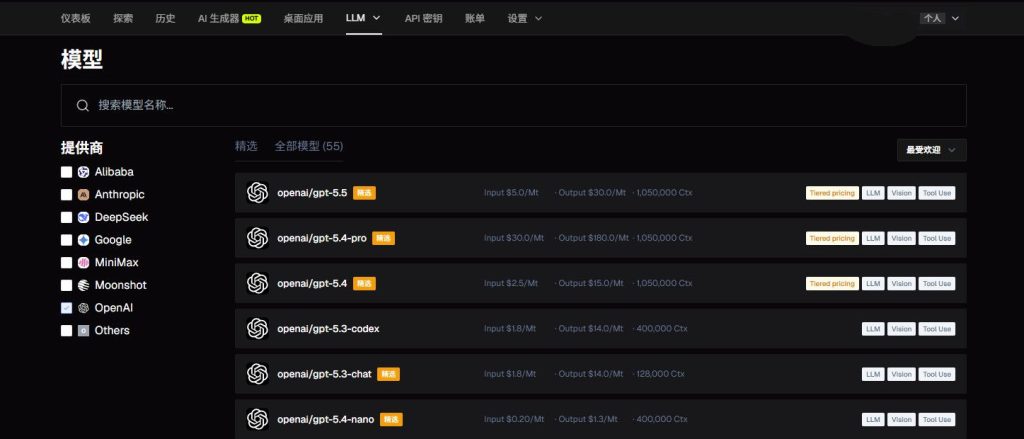1024x439 pixels.
Task: Click Tool Use tag on gpt-5.3-chat row
Action: [x=936, y=374]
